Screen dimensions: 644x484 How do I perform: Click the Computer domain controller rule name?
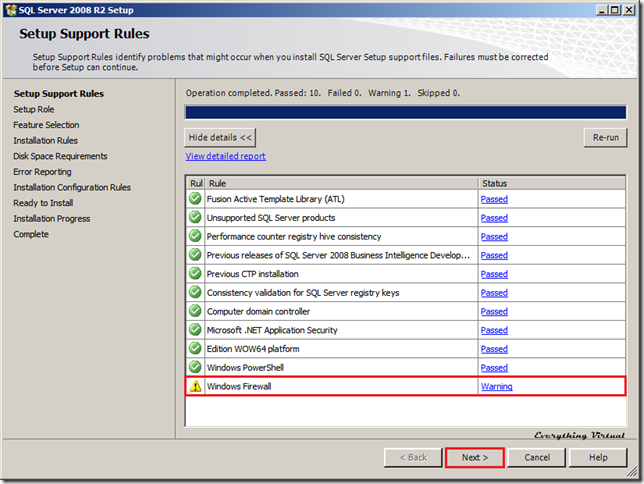258,311
